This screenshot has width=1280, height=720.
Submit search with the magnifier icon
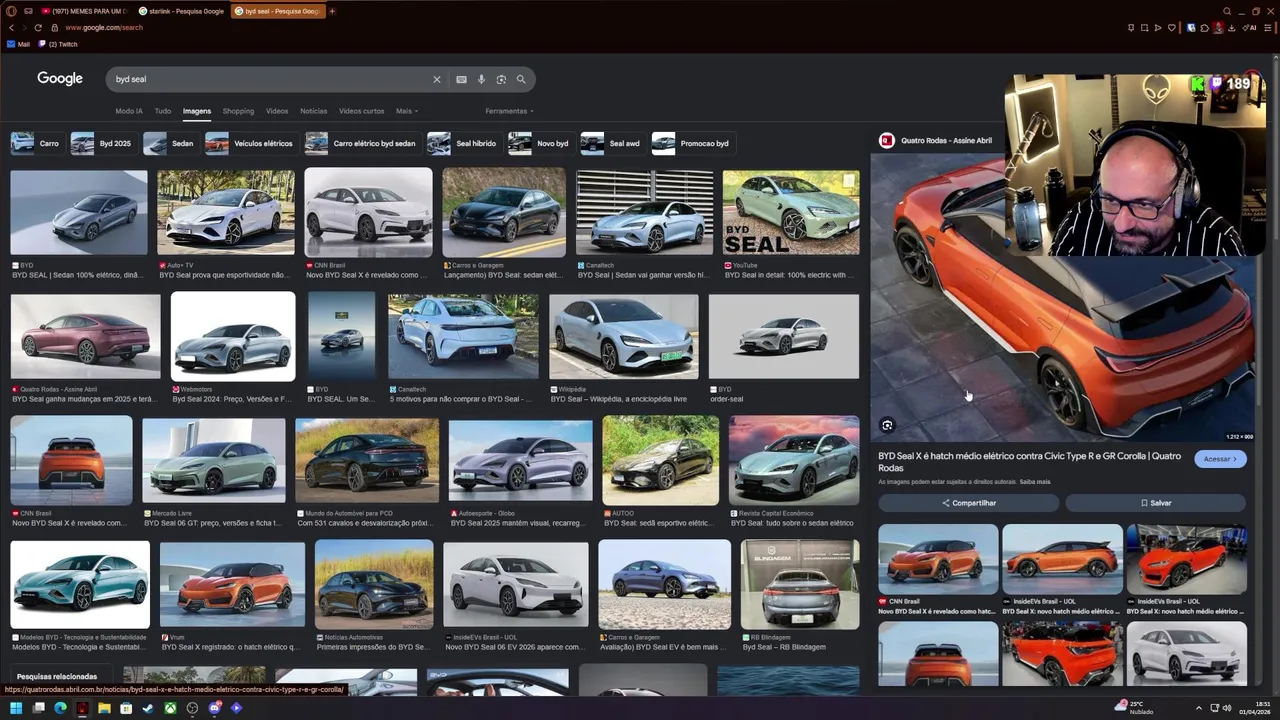[521, 79]
